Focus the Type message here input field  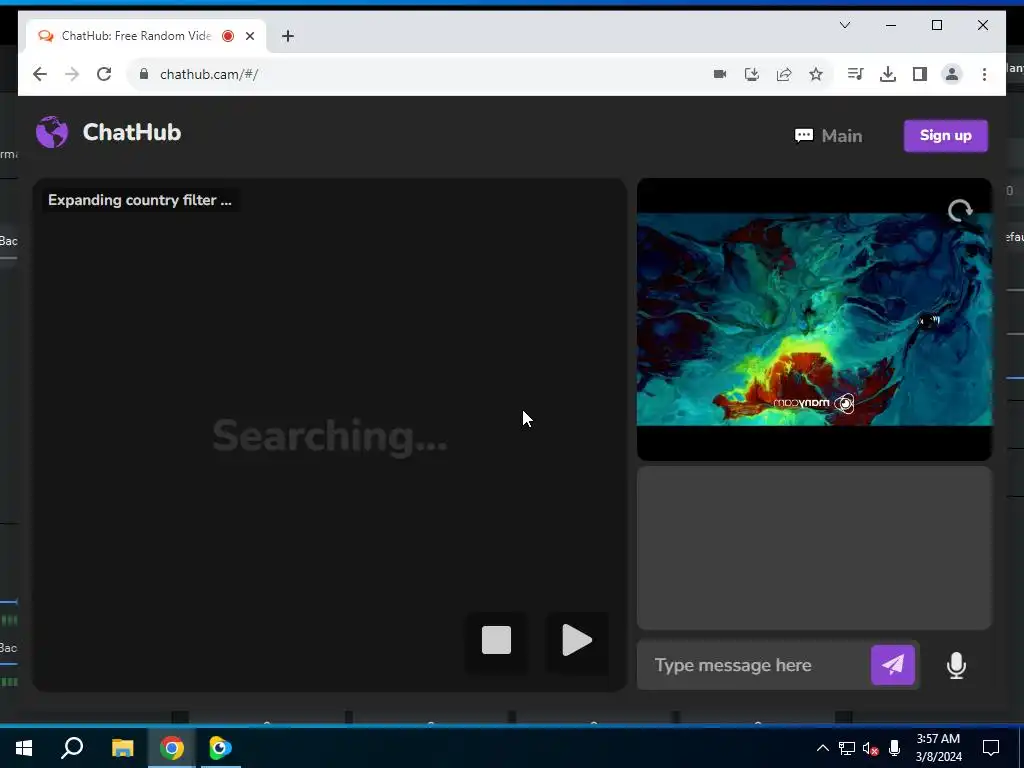pyautogui.click(x=754, y=665)
